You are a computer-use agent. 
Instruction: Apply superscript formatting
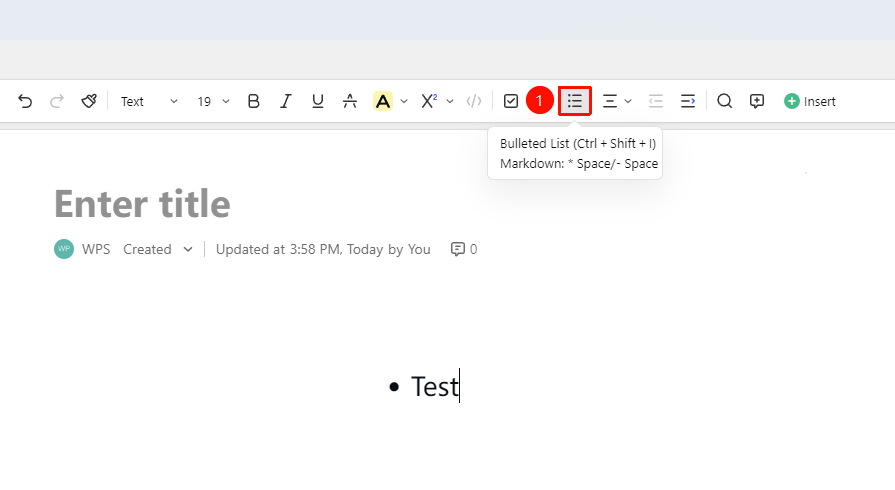click(x=429, y=101)
